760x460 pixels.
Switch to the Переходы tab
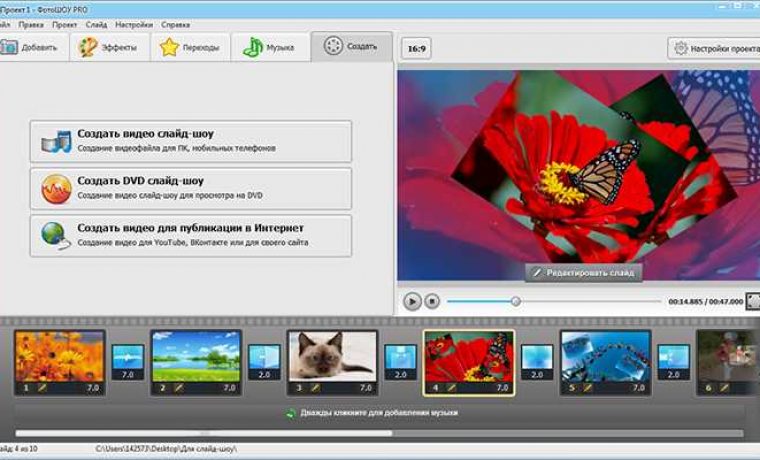coord(190,48)
